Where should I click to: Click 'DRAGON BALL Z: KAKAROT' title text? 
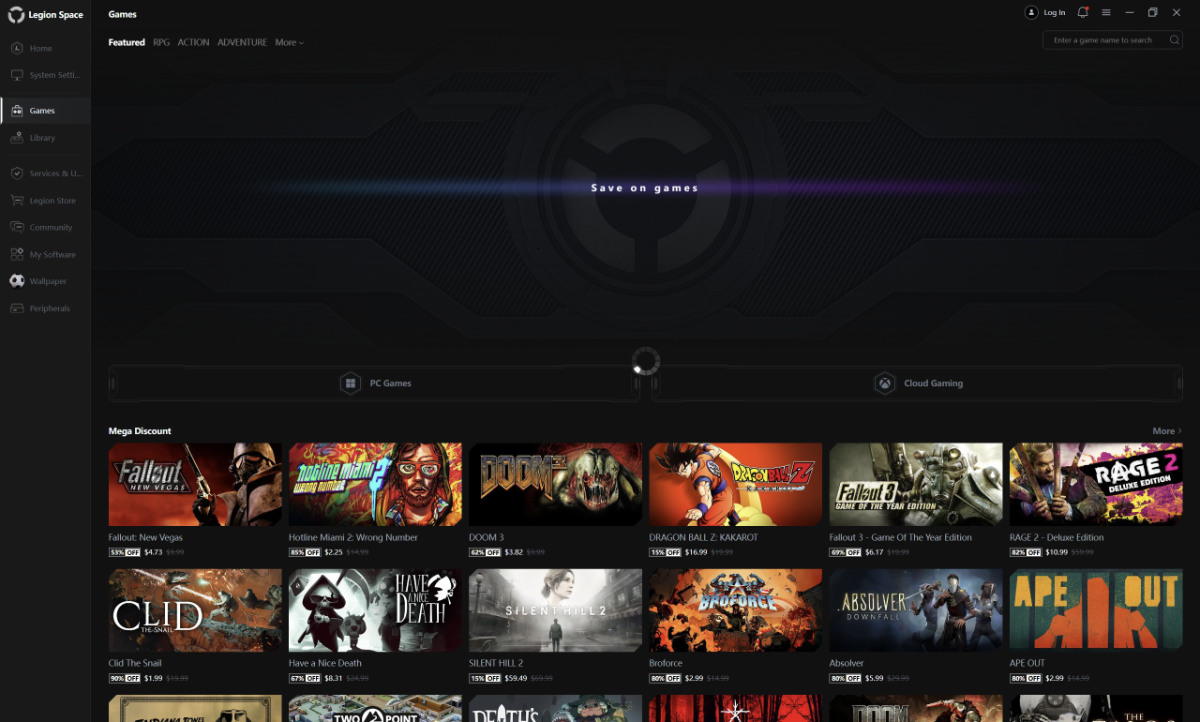tap(704, 537)
